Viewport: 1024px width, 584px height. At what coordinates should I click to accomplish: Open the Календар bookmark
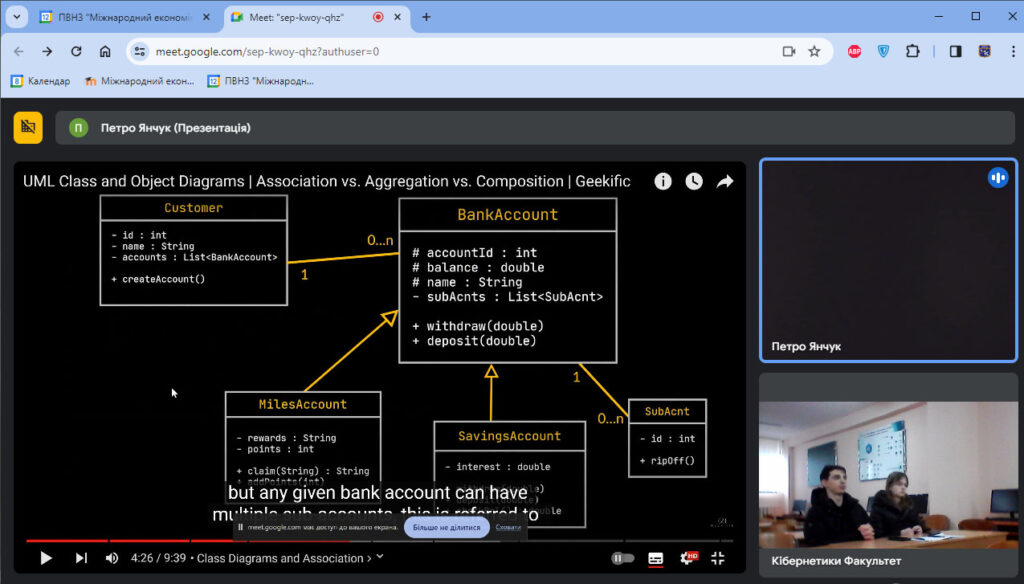tap(40, 81)
